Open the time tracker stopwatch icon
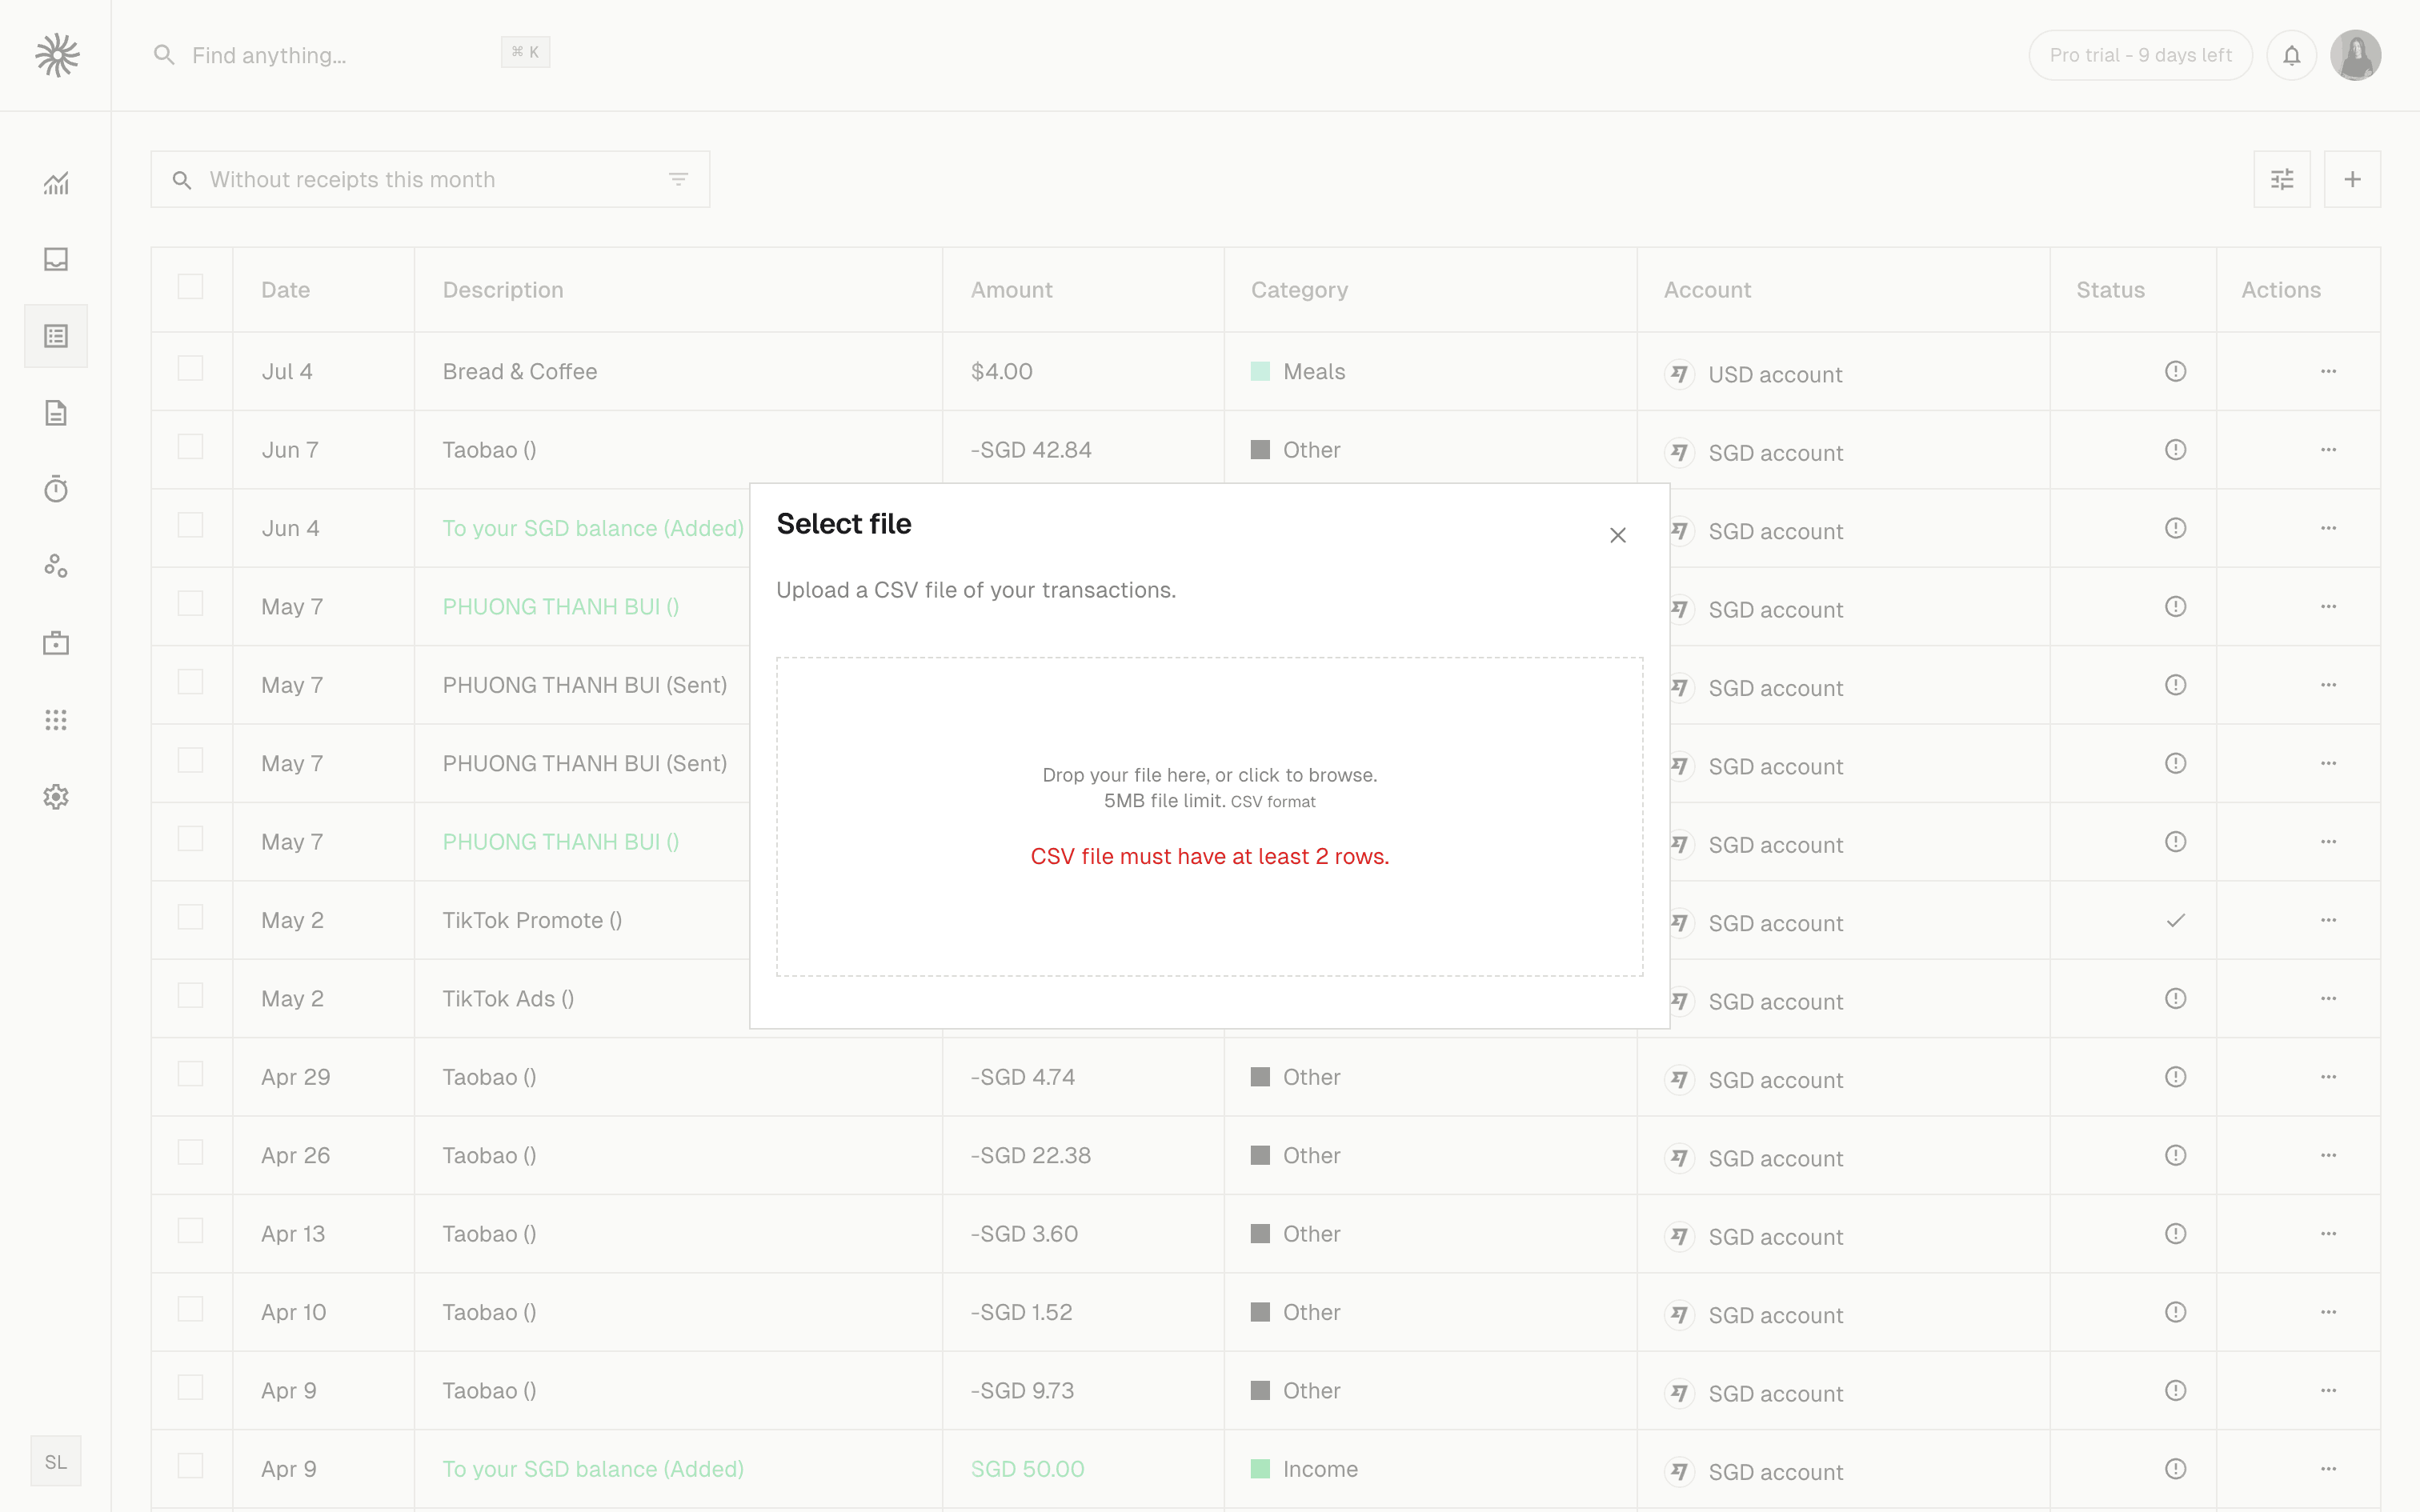 pyautogui.click(x=56, y=489)
